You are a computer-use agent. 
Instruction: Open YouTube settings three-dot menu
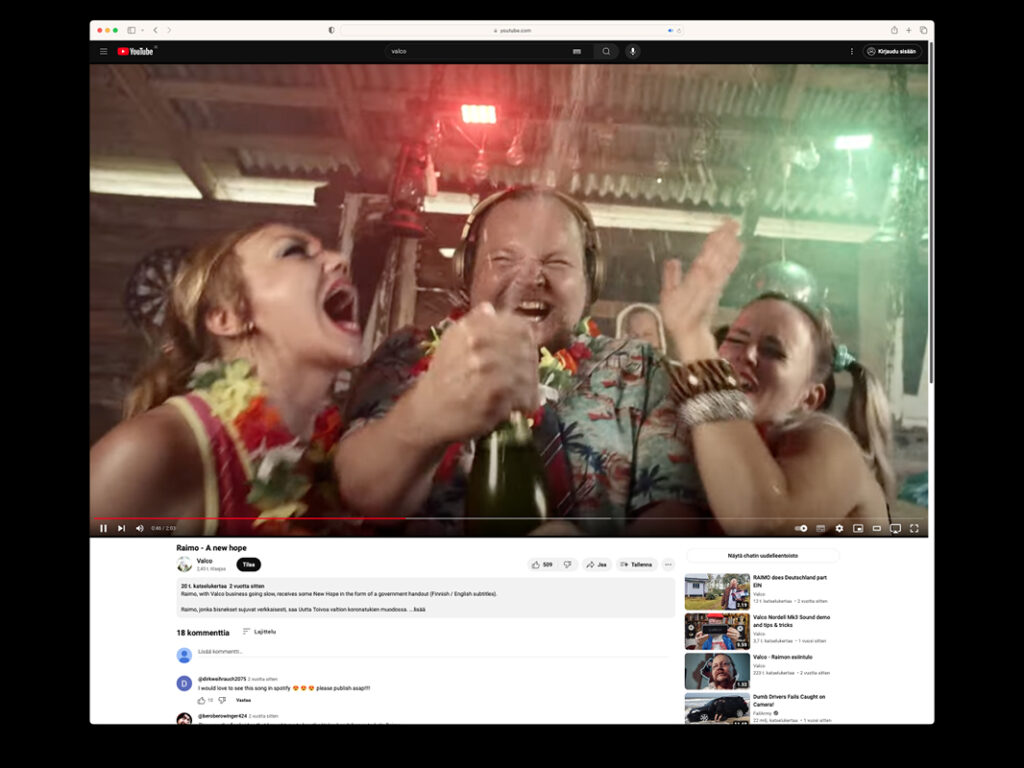(852, 52)
